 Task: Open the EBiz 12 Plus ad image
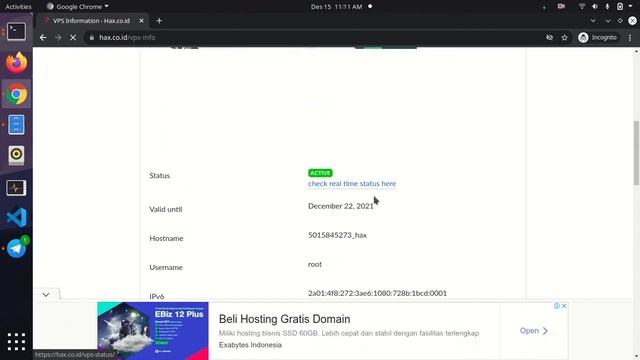153,331
